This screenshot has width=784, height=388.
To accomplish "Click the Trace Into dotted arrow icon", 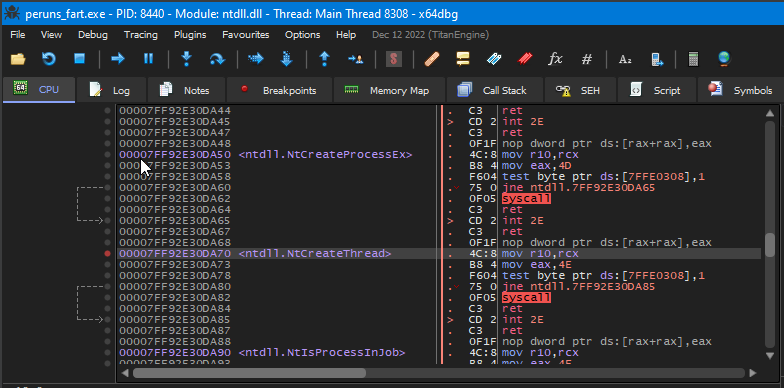I will pyautogui.click(x=256, y=59).
